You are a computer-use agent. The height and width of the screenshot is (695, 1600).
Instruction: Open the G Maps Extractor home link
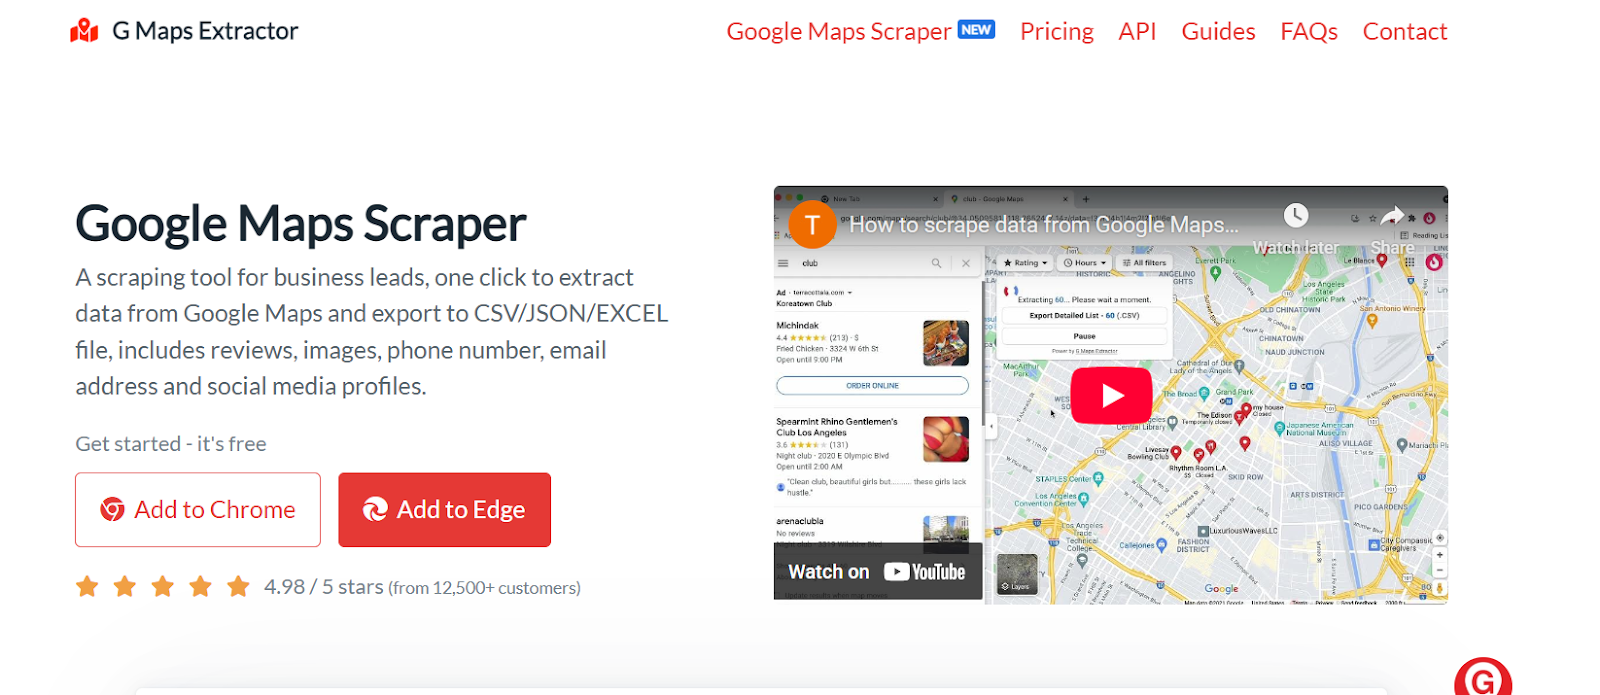pos(204,31)
